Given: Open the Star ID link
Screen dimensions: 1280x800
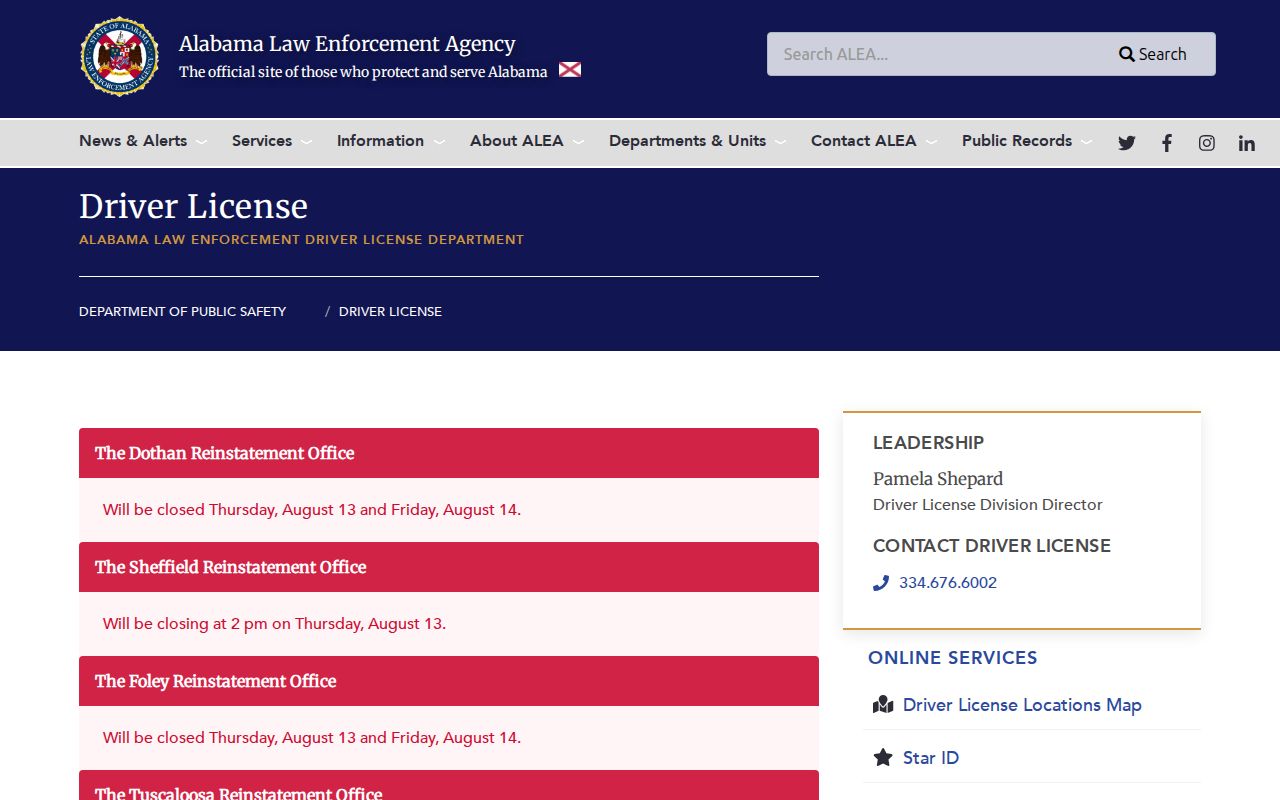Looking at the screenshot, I should (931, 758).
